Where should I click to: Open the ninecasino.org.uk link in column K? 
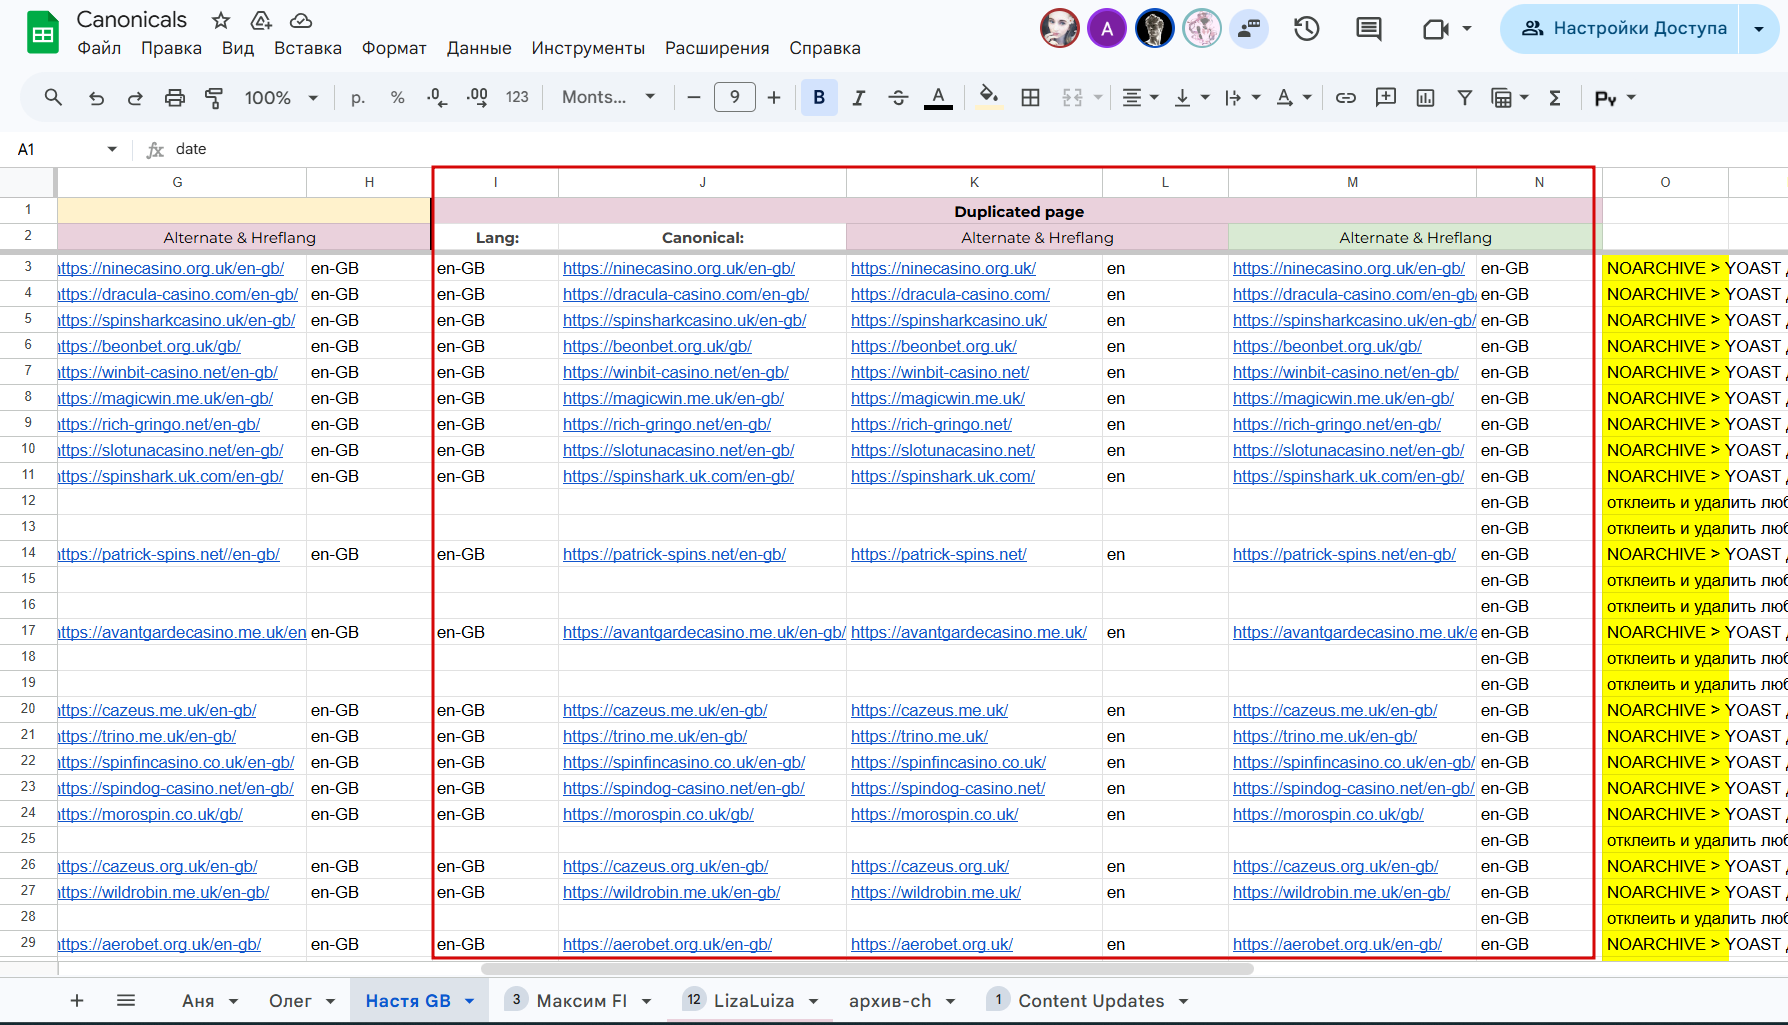943,268
